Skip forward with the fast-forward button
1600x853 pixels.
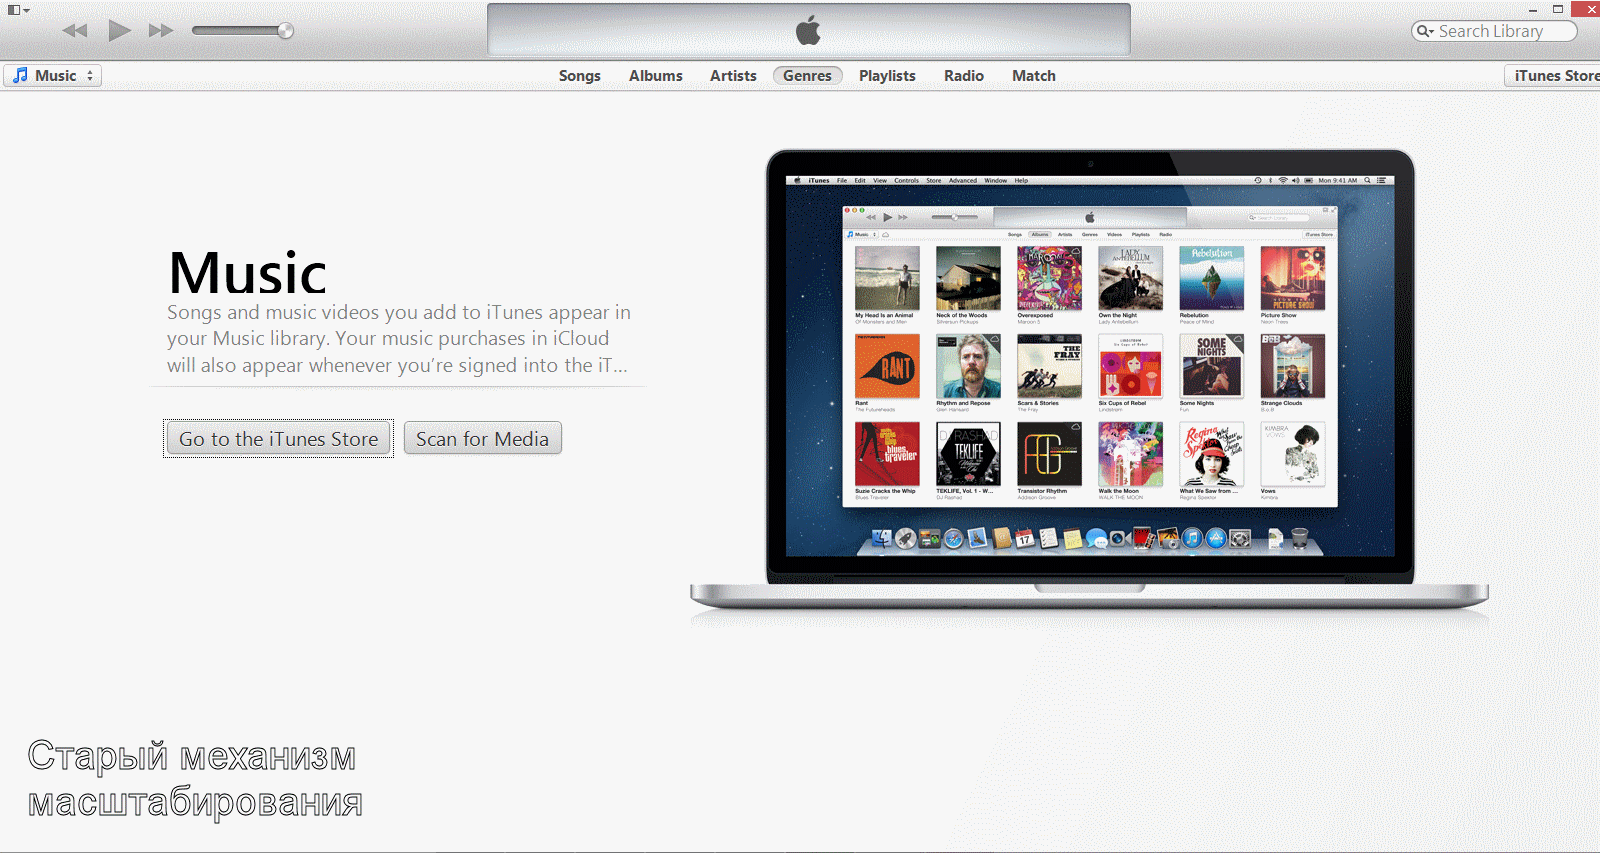point(161,31)
